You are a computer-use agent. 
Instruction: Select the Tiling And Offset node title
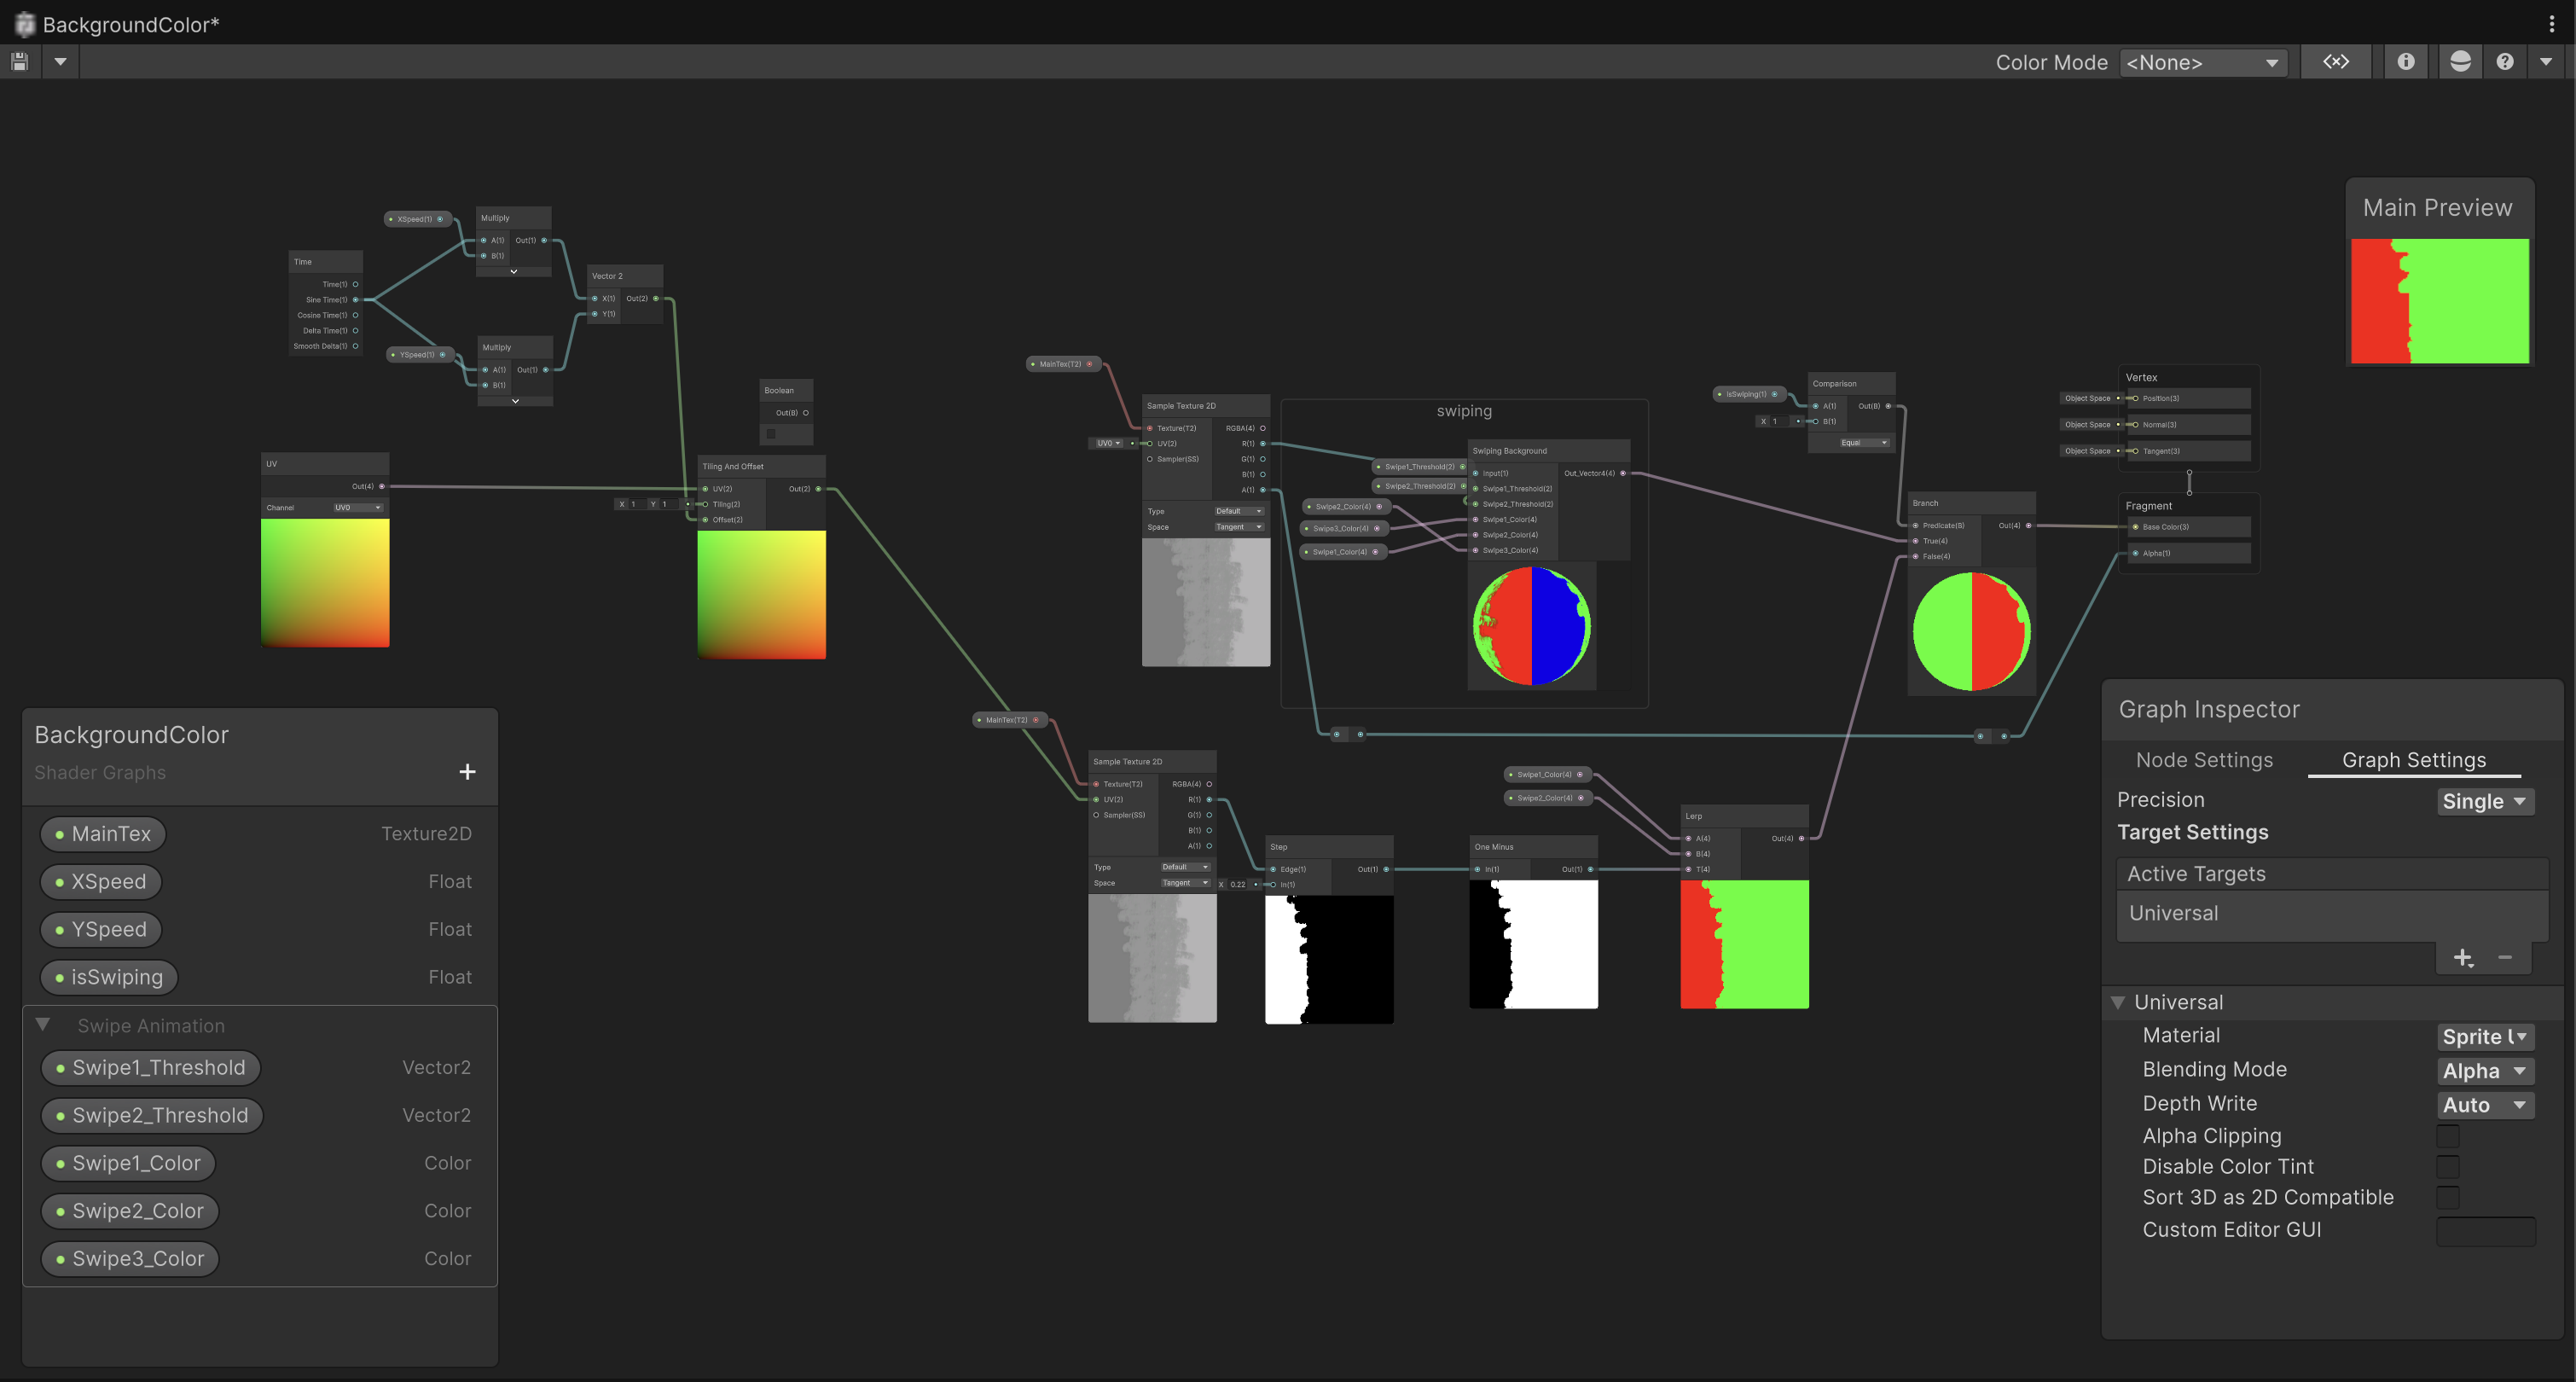point(733,466)
